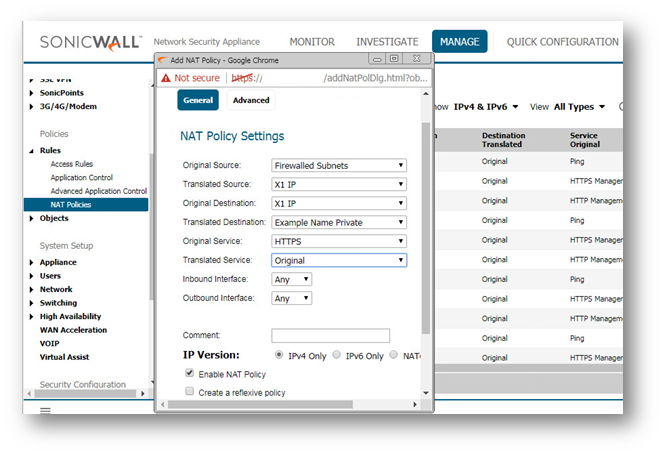Select NAT Policies in sidebar
The height and width of the screenshot is (456, 665).
(x=86, y=204)
